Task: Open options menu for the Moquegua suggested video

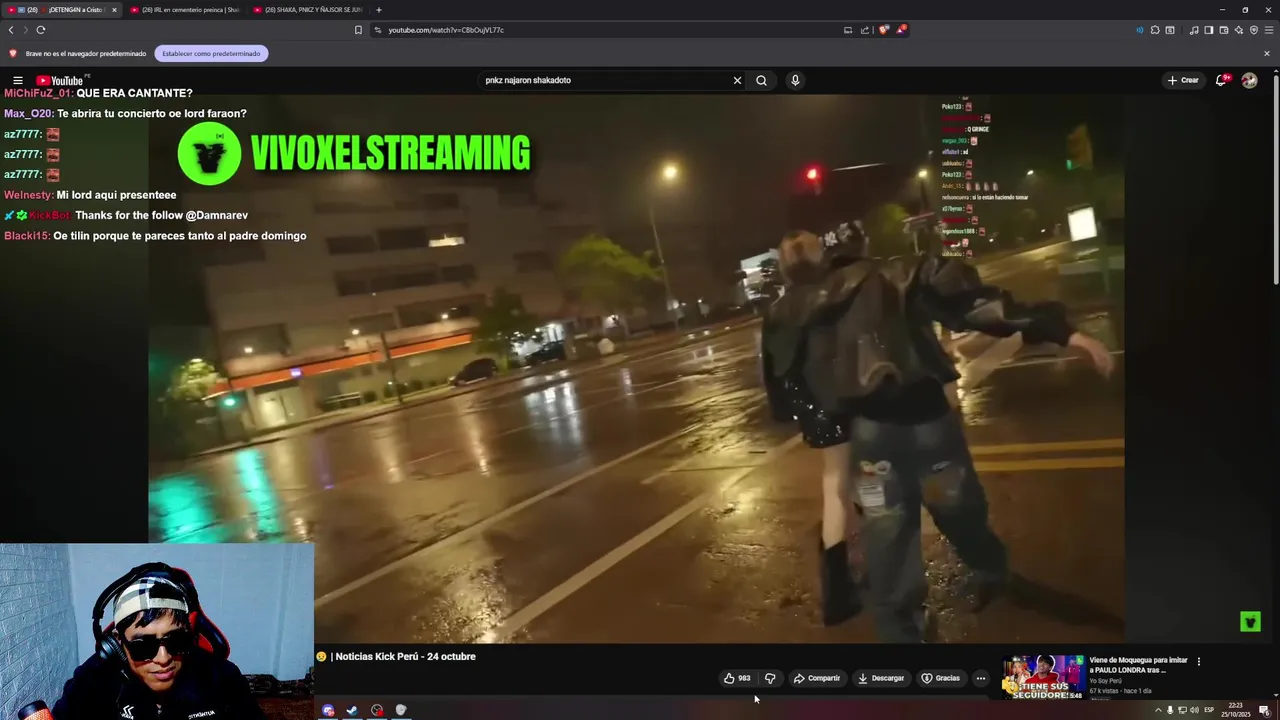Action: pyautogui.click(x=1198, y=661)
